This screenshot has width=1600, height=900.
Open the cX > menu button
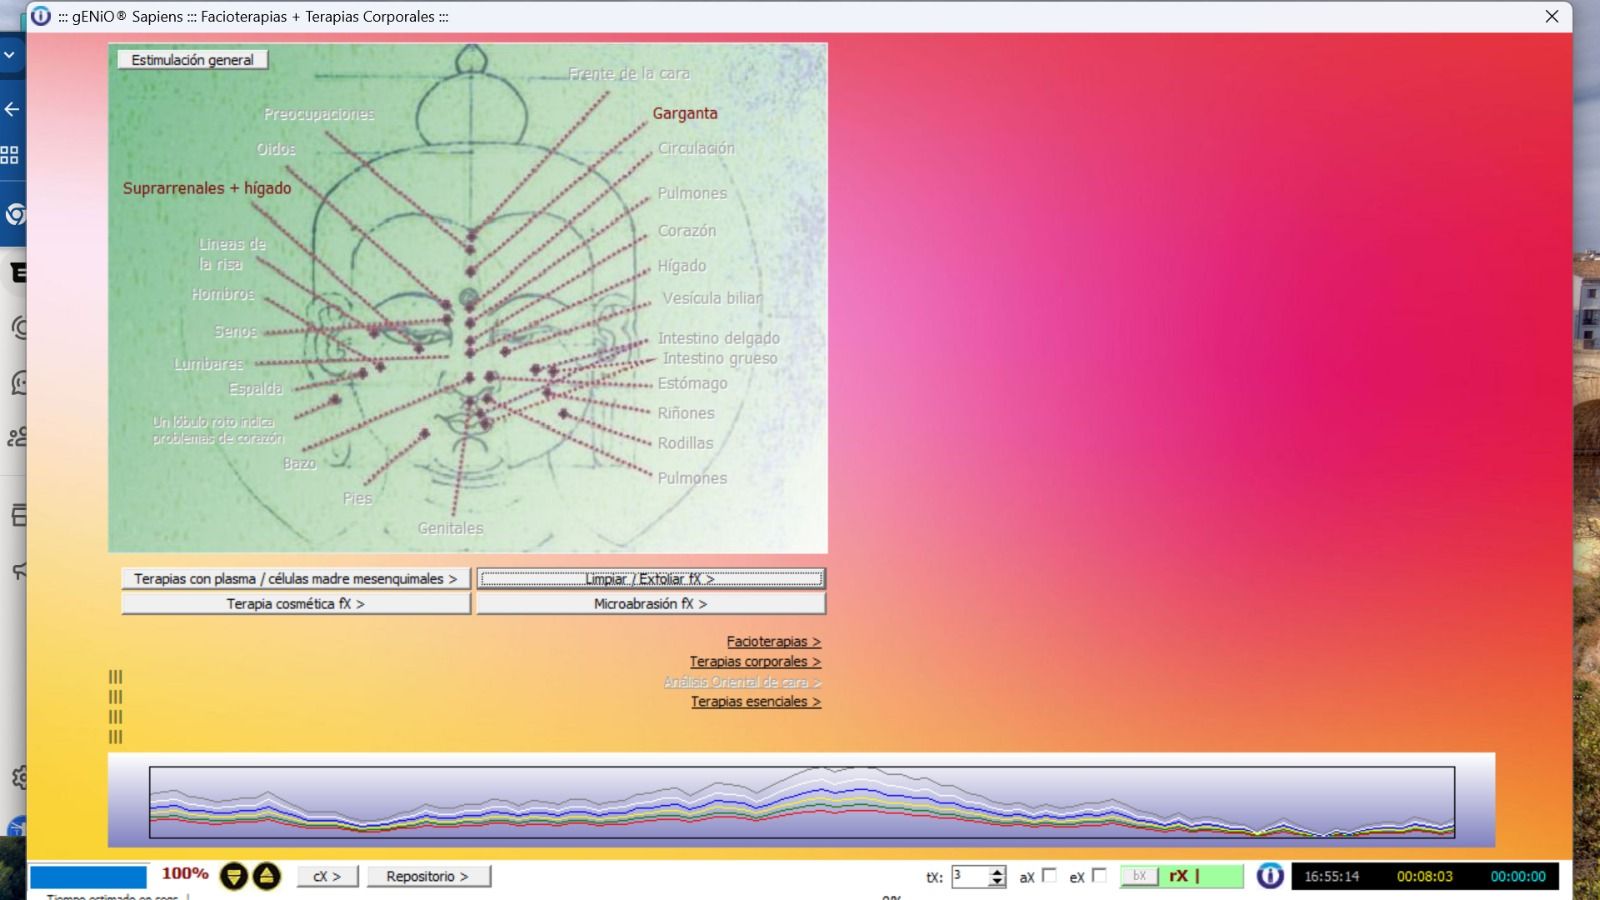pos(327,876)
